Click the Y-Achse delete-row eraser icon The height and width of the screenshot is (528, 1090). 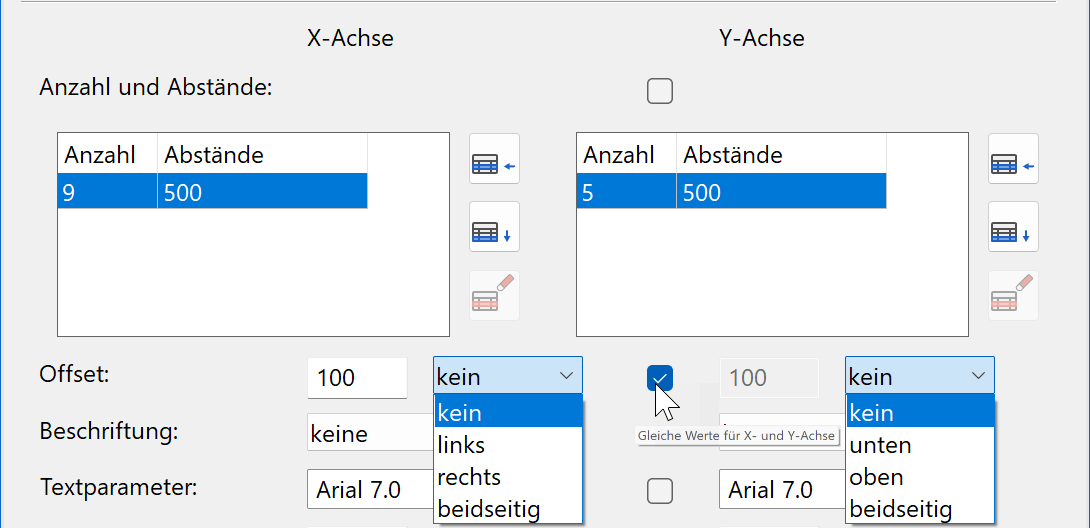(1013, 296)
